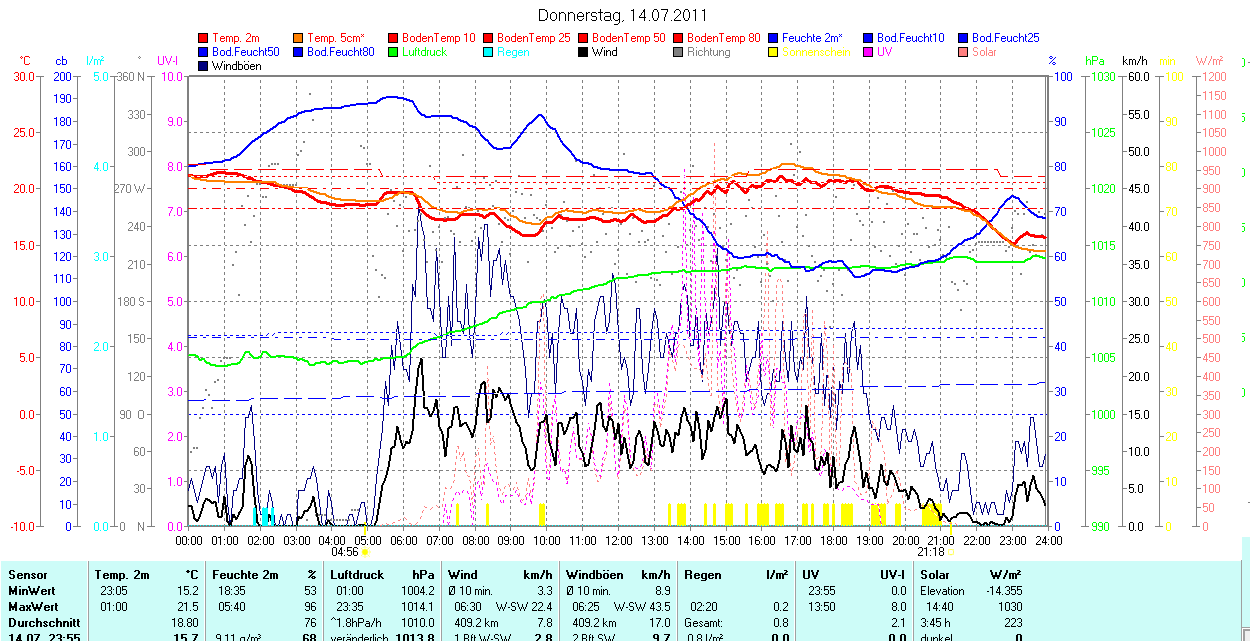Click the magenta UV legend swatch

[x=868, y=52]
